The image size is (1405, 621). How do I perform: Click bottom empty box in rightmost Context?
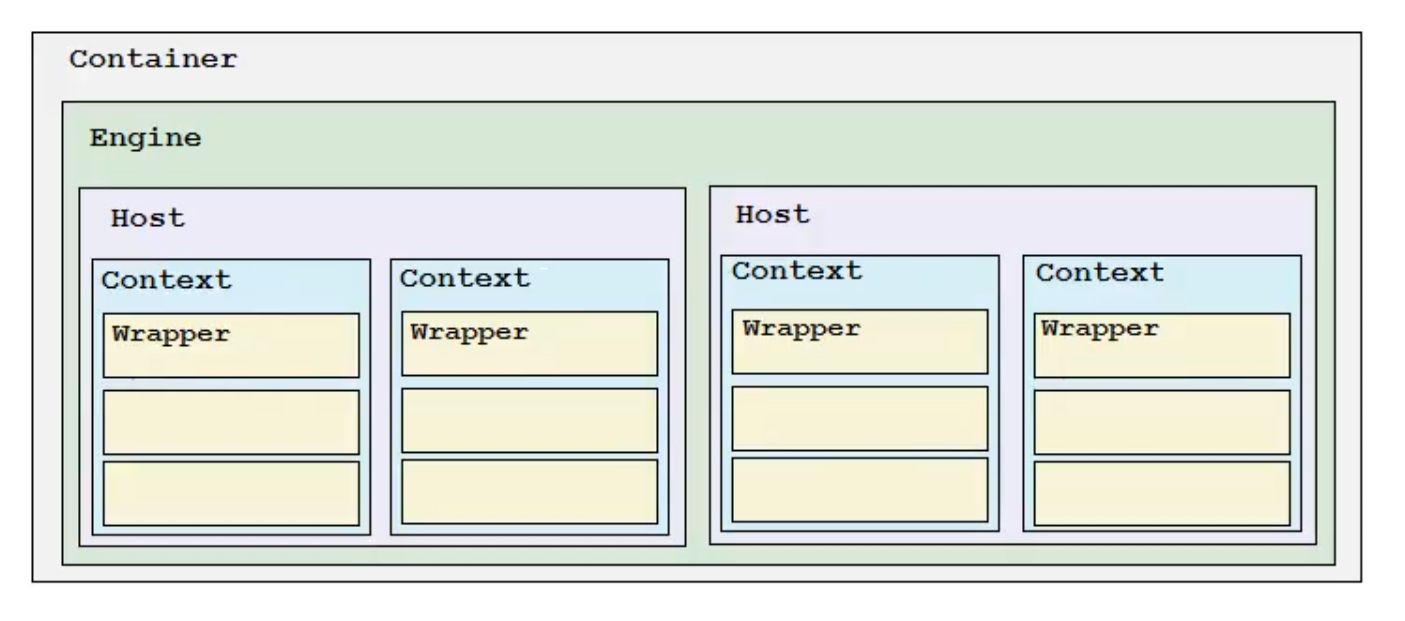point(1161,493)
